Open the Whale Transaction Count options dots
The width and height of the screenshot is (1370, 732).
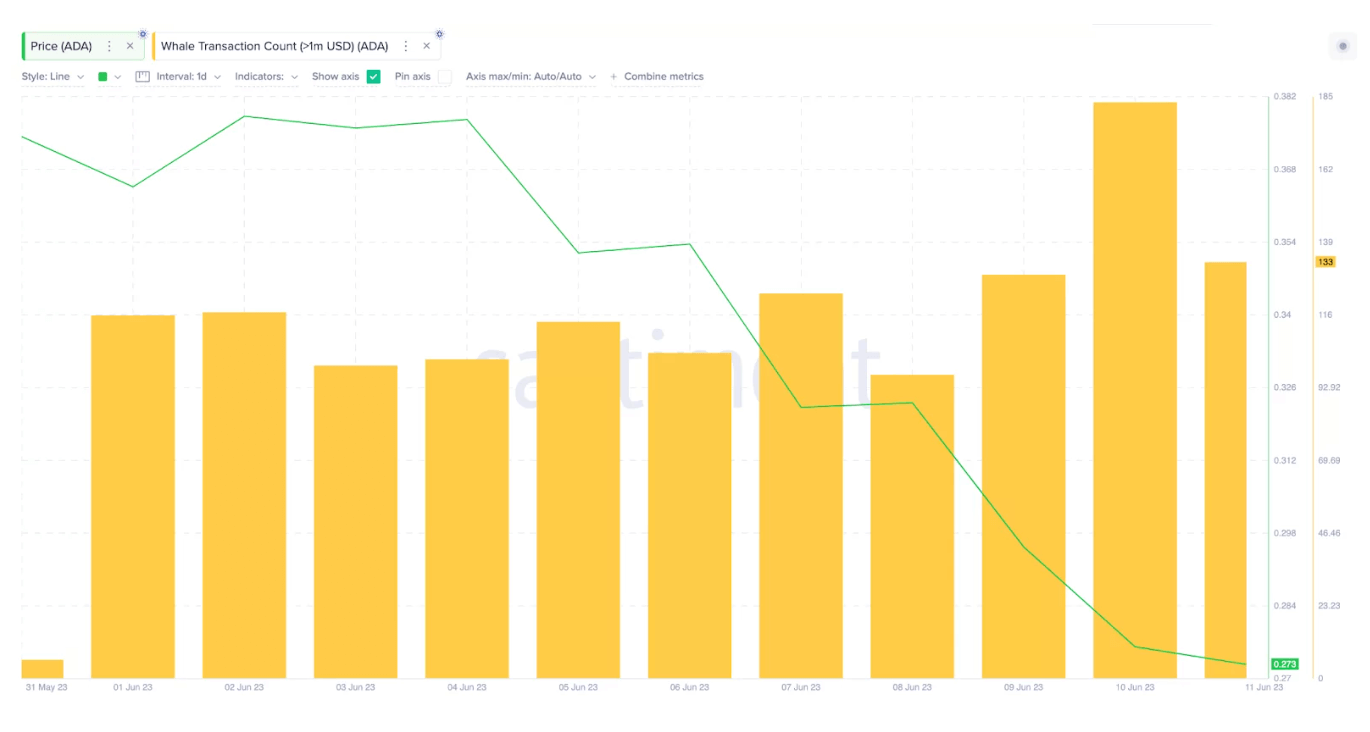[405, 46]
